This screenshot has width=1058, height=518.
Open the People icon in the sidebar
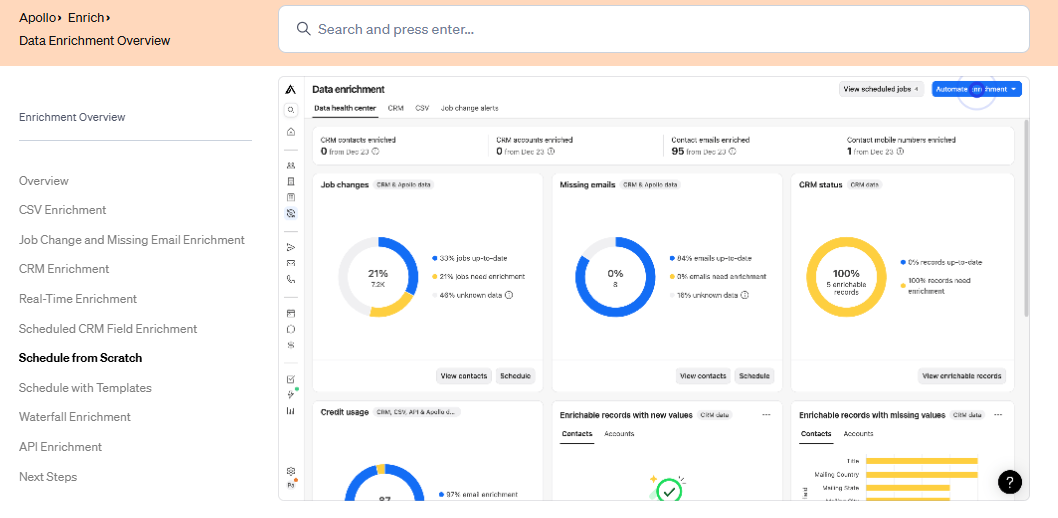(x=291, y=165)
